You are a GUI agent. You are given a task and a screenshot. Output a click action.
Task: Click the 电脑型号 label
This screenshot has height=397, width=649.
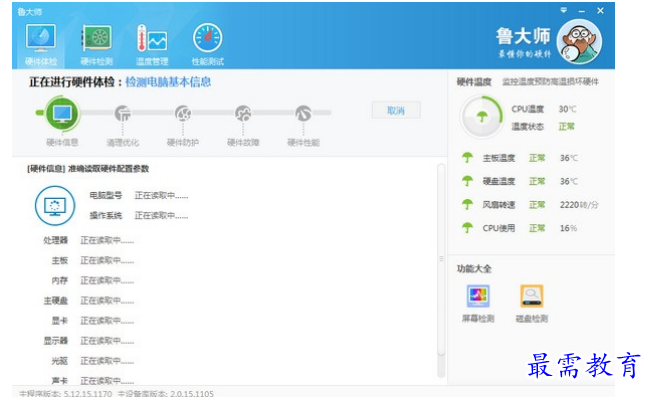(x=106, y=195)
